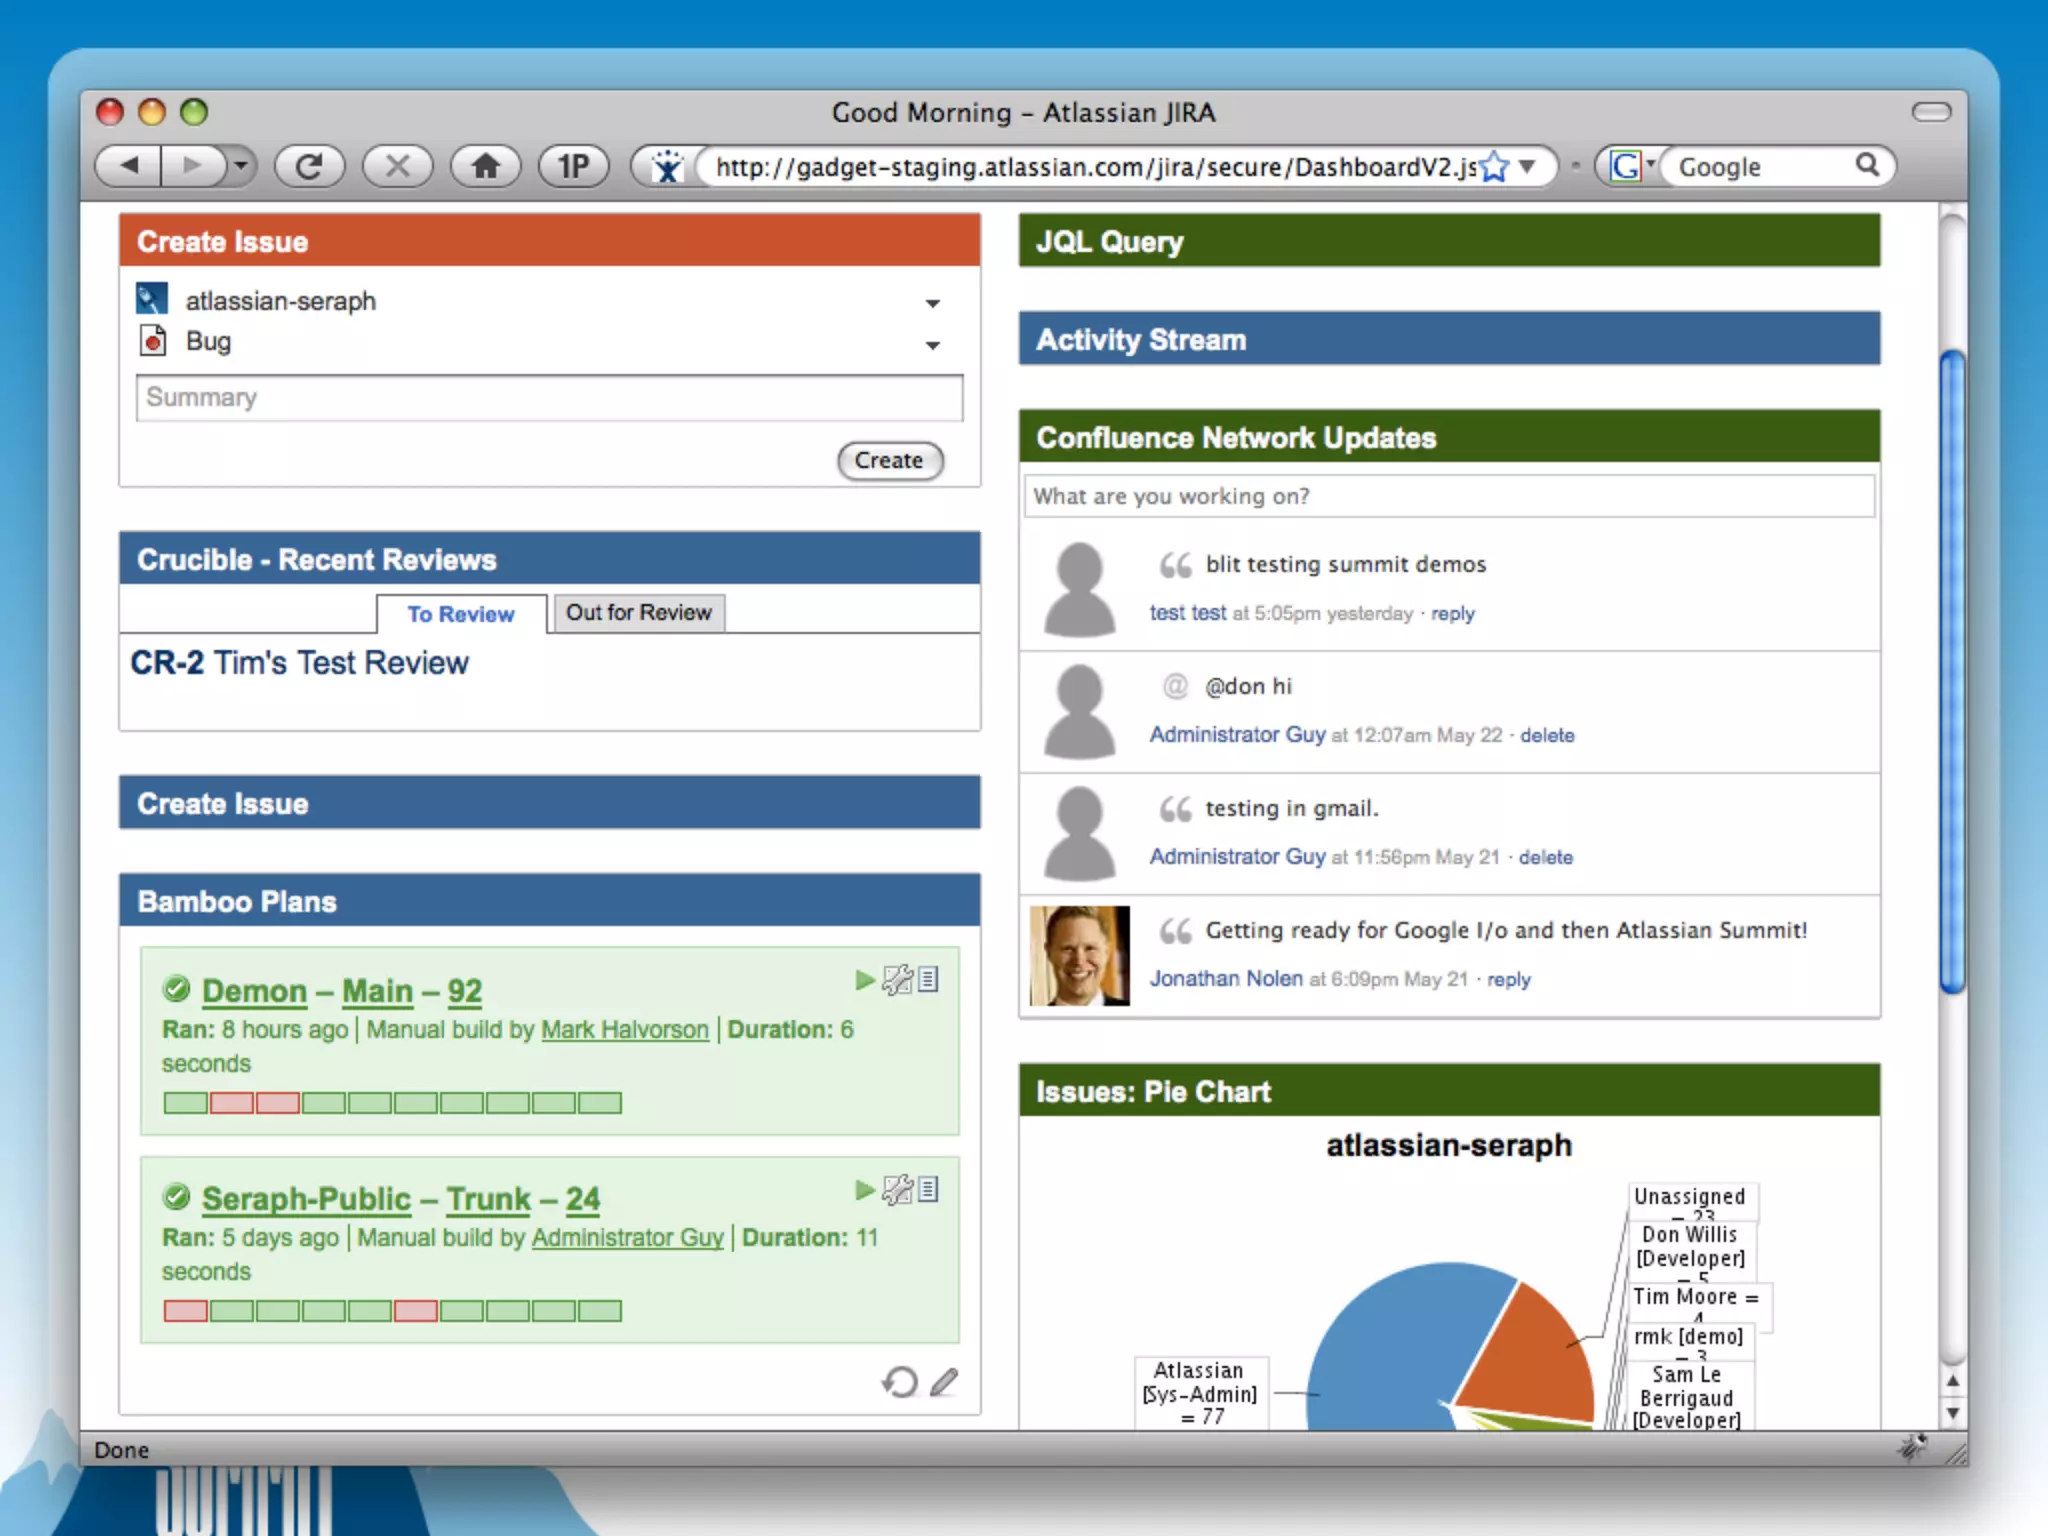Click the address bar URL field
Viewport: 2048px width, 1536px height.
coord(1095,166)
